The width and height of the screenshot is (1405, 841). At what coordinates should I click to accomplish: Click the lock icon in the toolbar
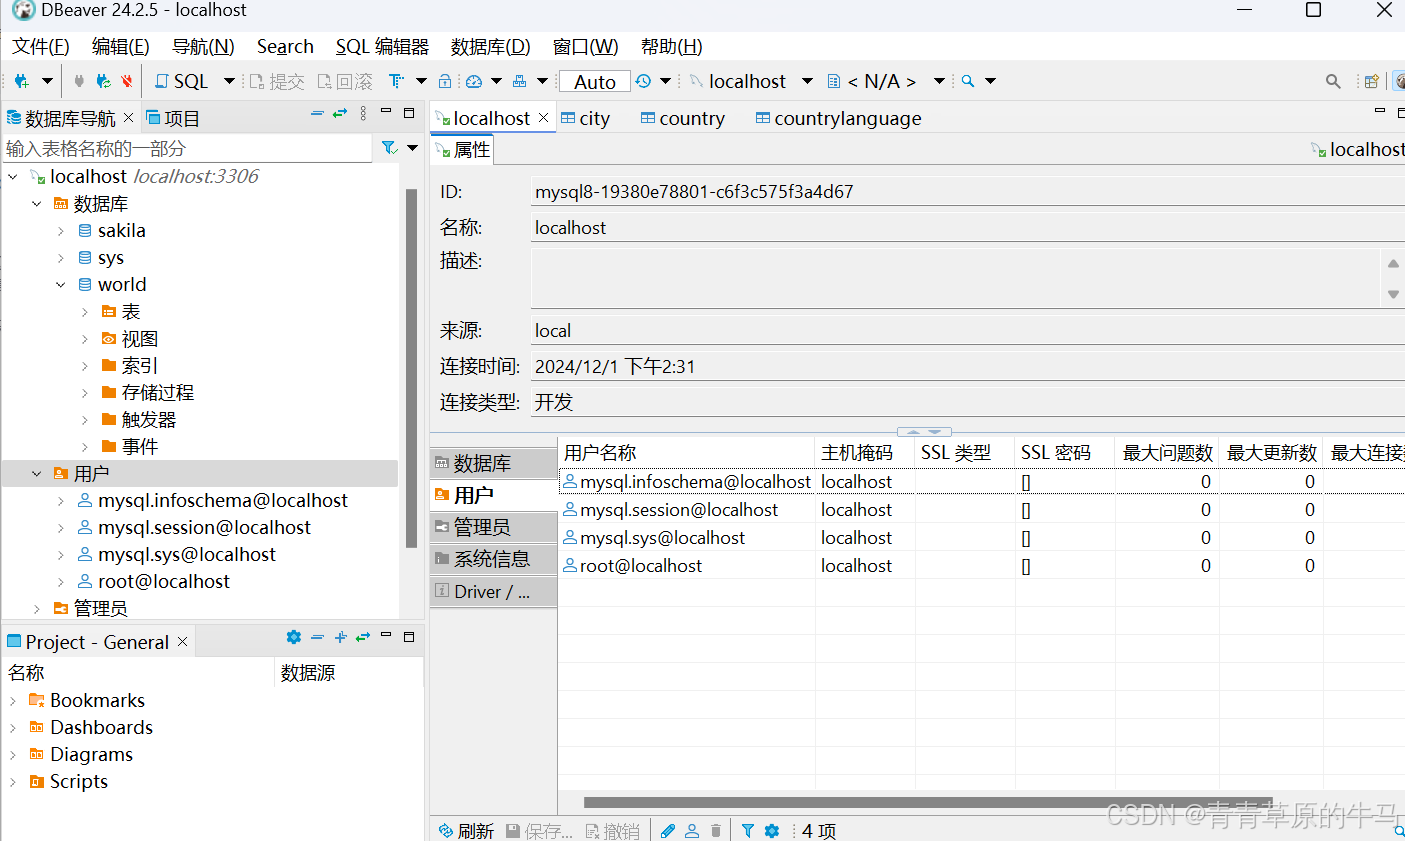click(x=445, y=81)
